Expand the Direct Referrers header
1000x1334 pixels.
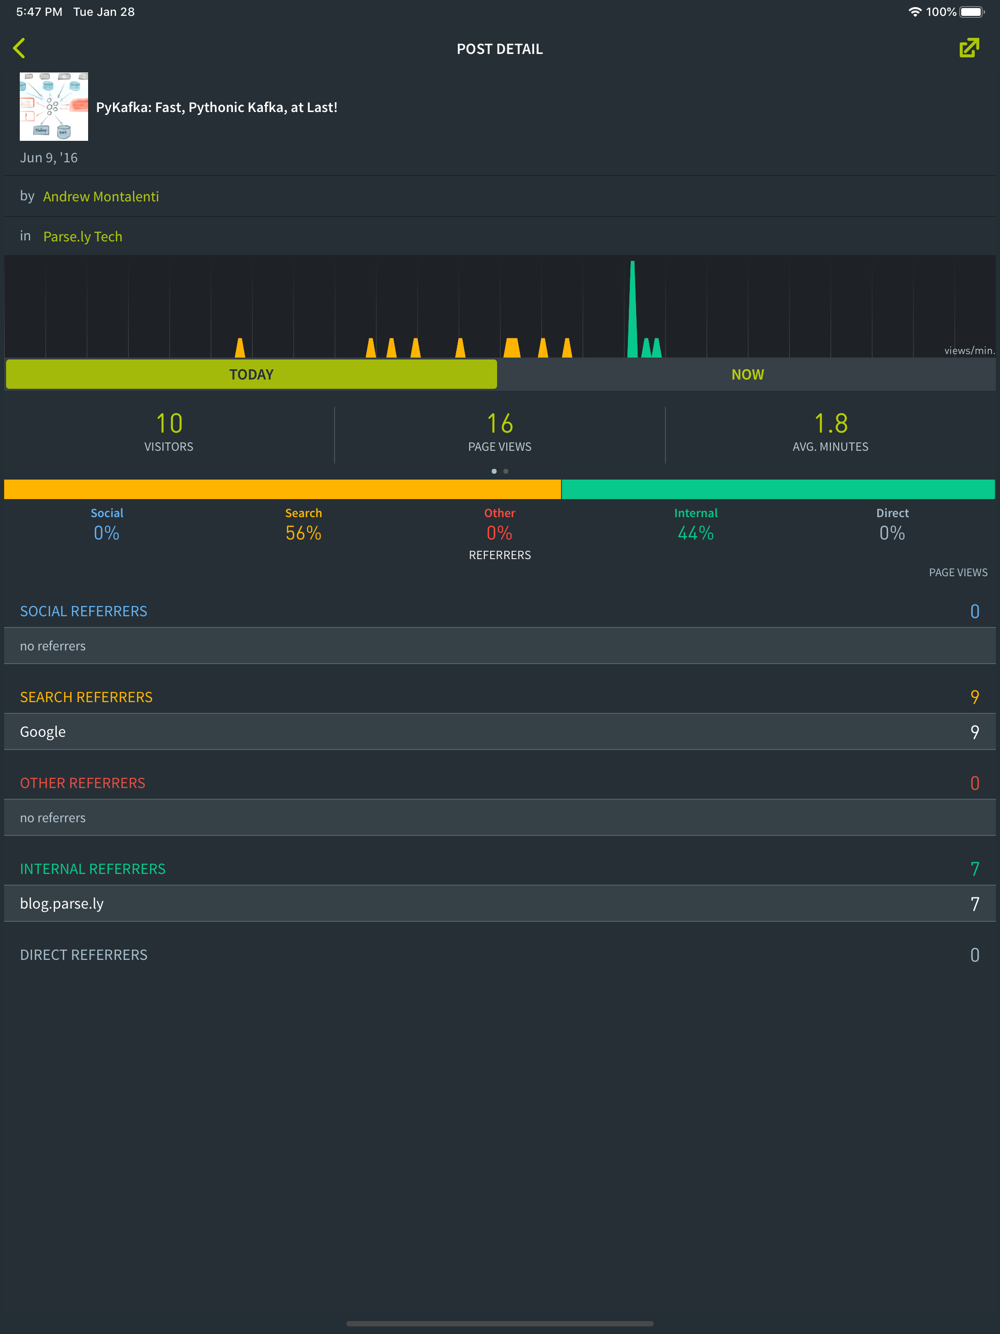click(x=84, y=955)
